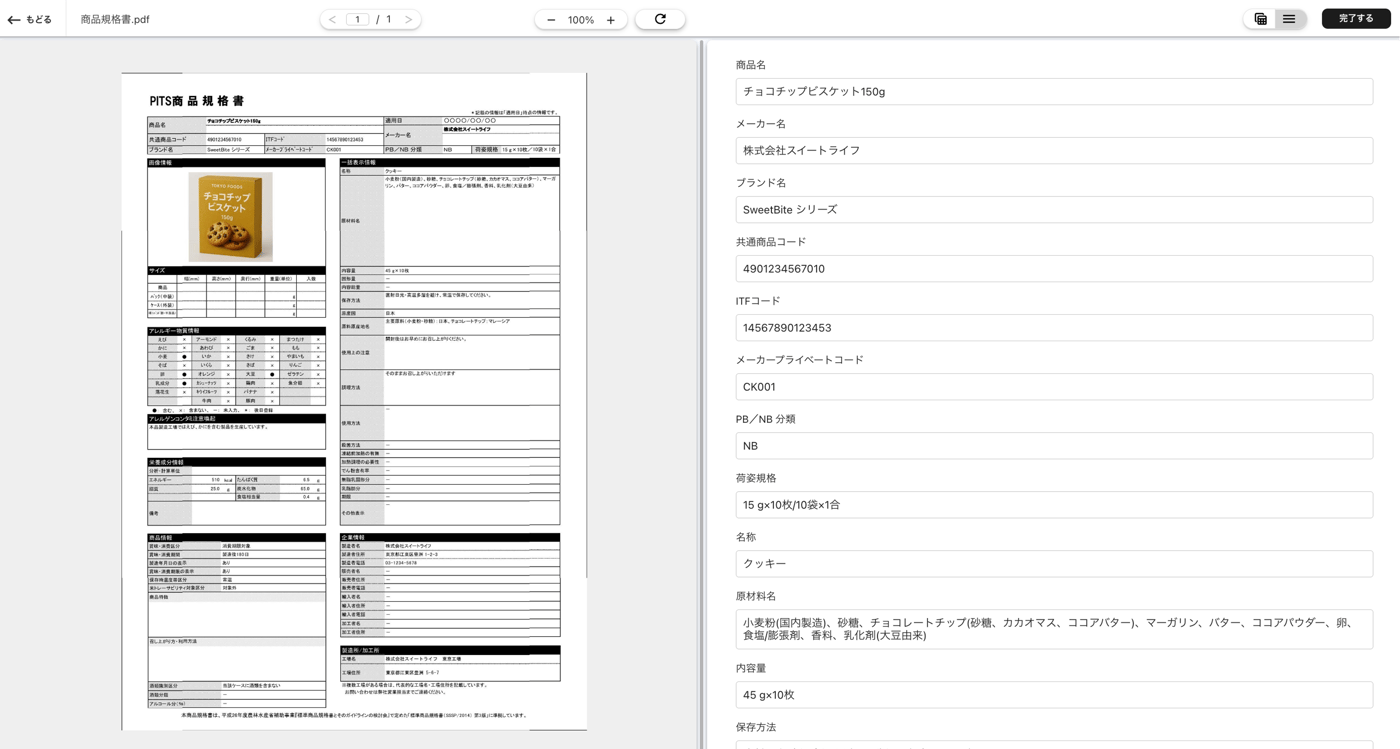This screenshot has height=749, width=1400.
Task: Edit the current page number field
Action: (x=357, y=19)
